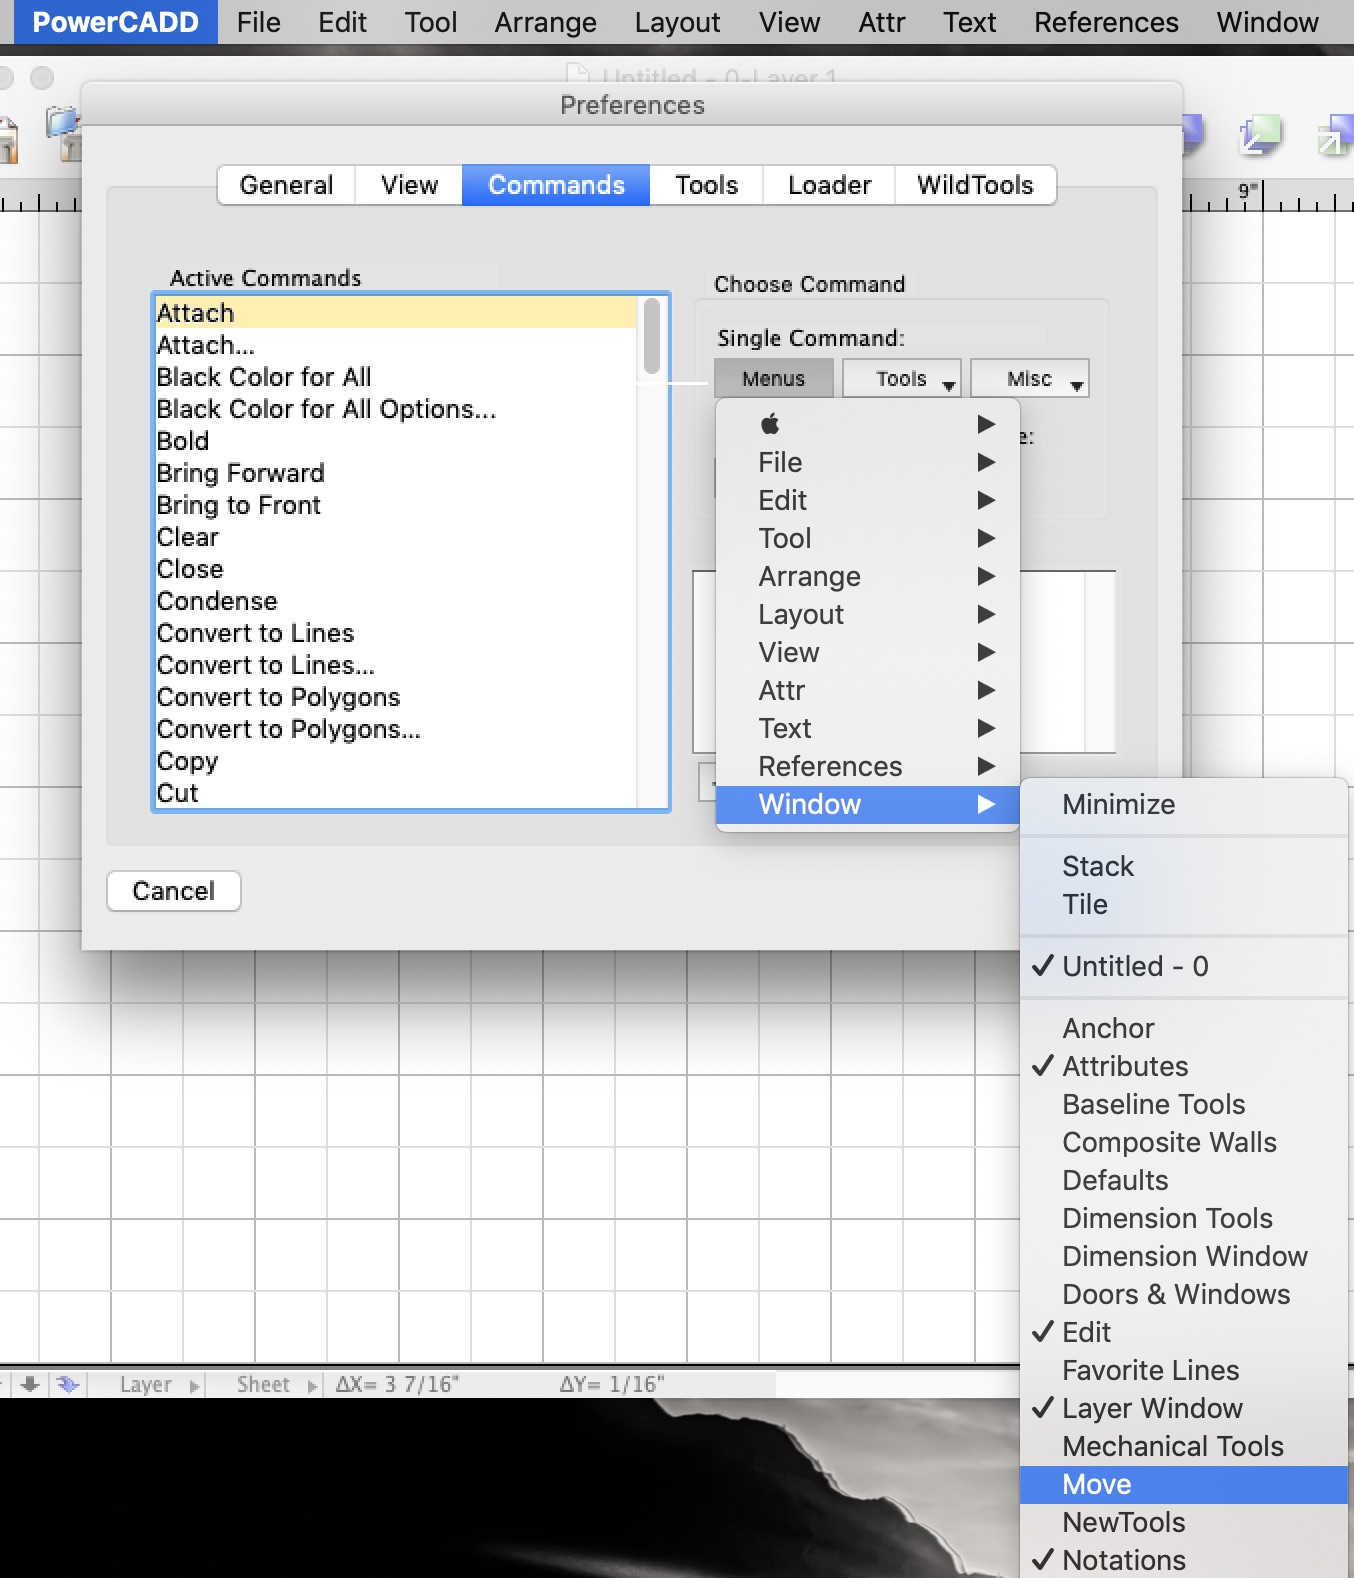Choose Favorite Lines from the Window submenu
Screen dimensions: 1354x1578
(1184, 1370)
